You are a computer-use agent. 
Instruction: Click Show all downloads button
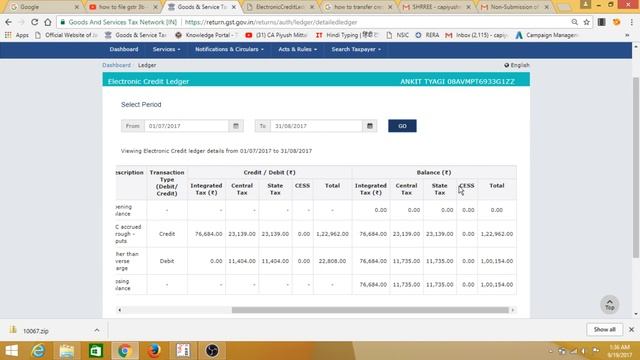pos(604,329)
